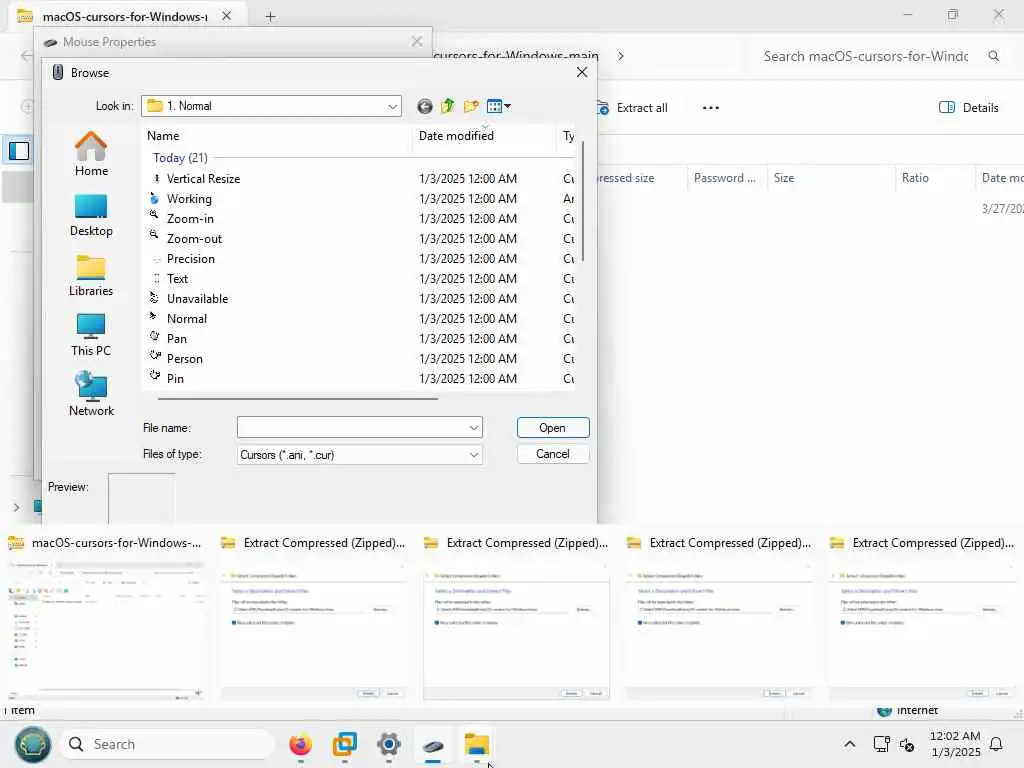Go to Desktop in the places bar
This screenshot has width=1024, height=768.
click(x=91, y=216)
